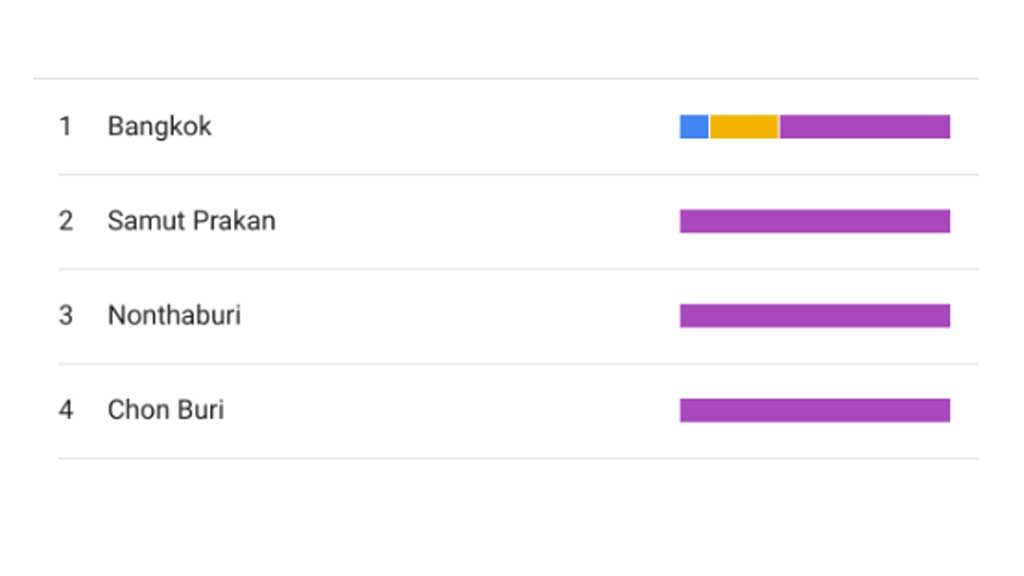The width and height of the screenshot is (1024, 576).
Task: Click the divider between Nonthaburi and Chon Buri
Action: pos(517,364)
